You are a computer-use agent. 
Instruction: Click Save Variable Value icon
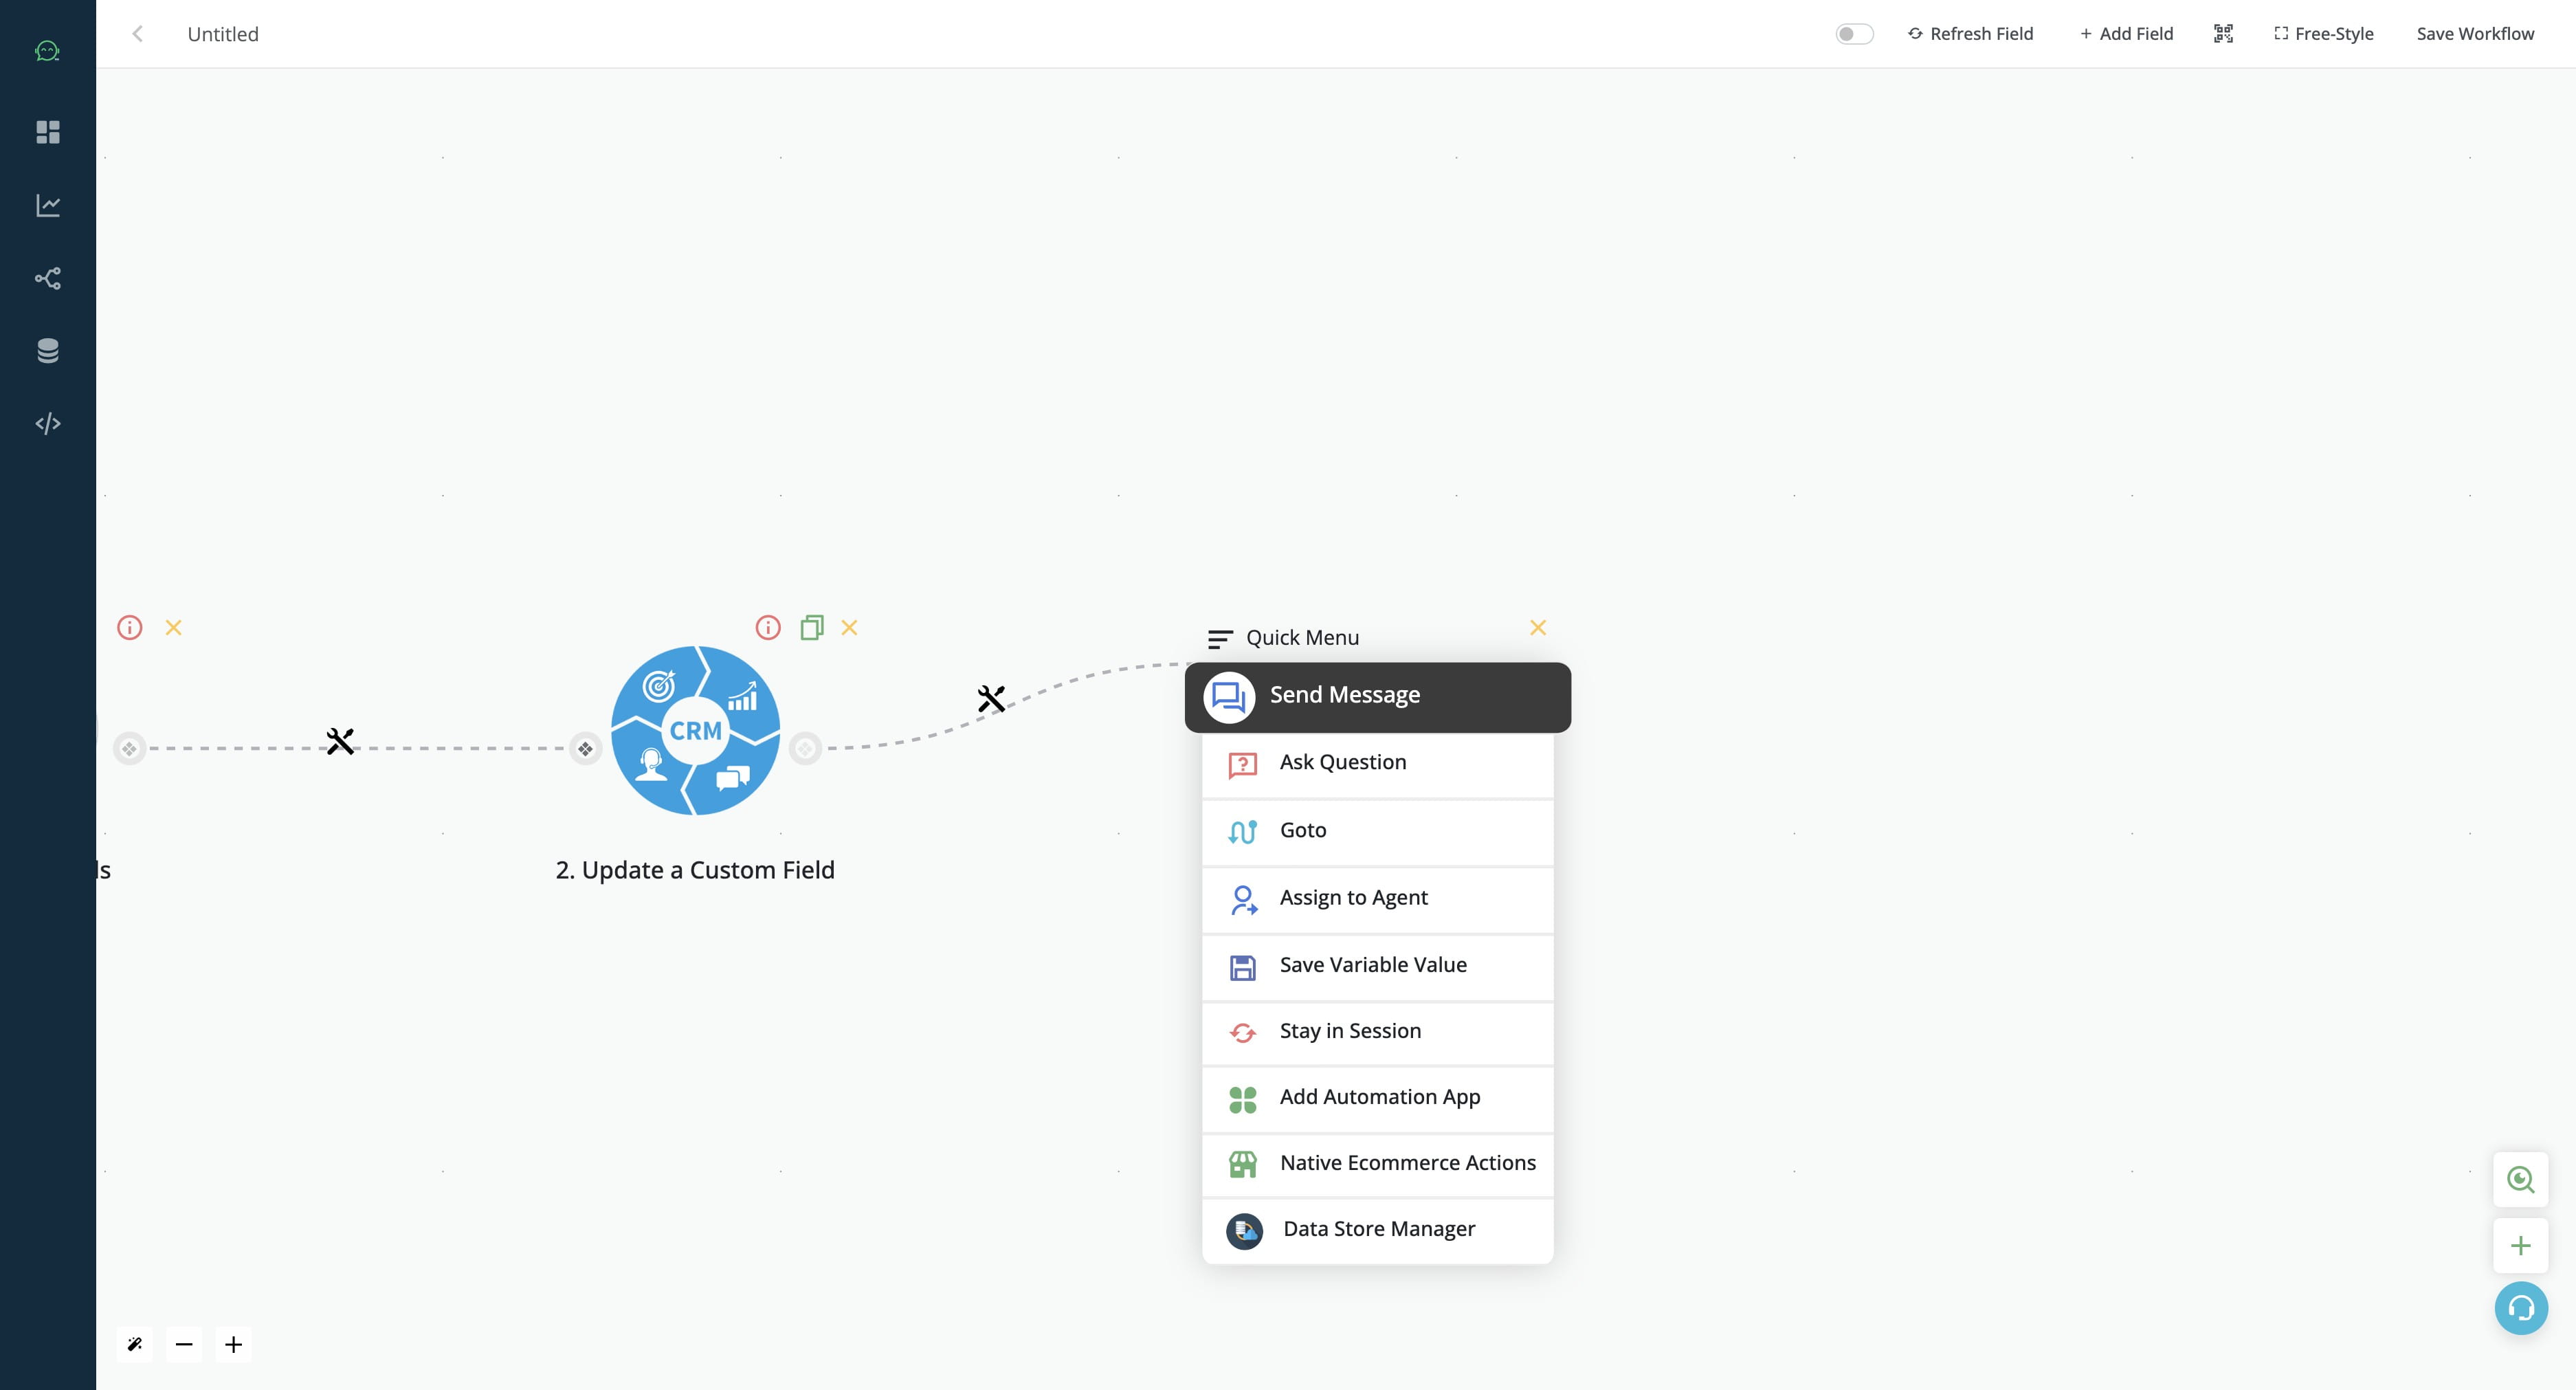(x=1242, y=964)
